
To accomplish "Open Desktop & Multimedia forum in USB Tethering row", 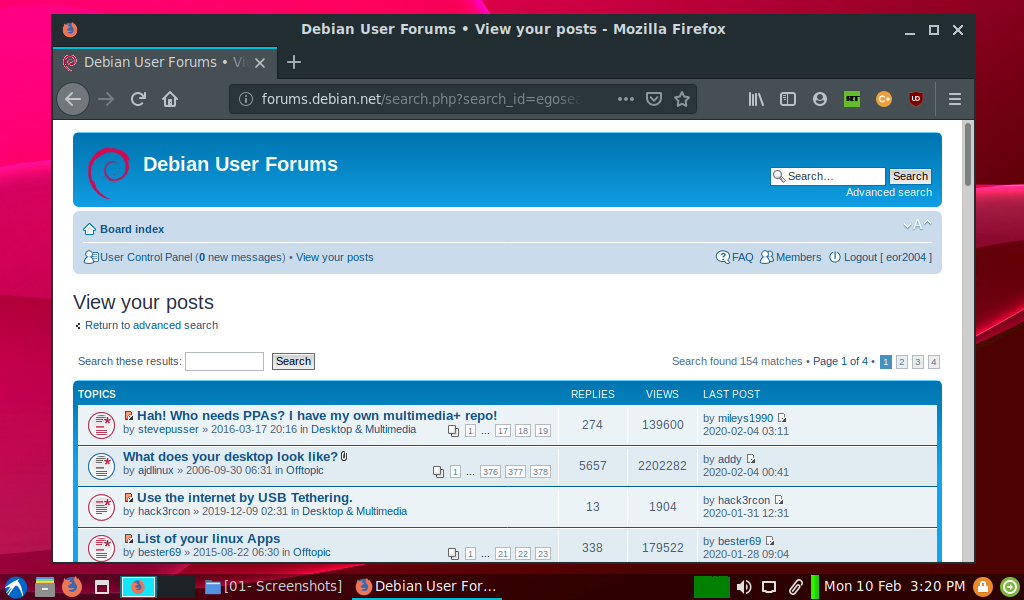I will pyautogui.click(x=355, y=511).
